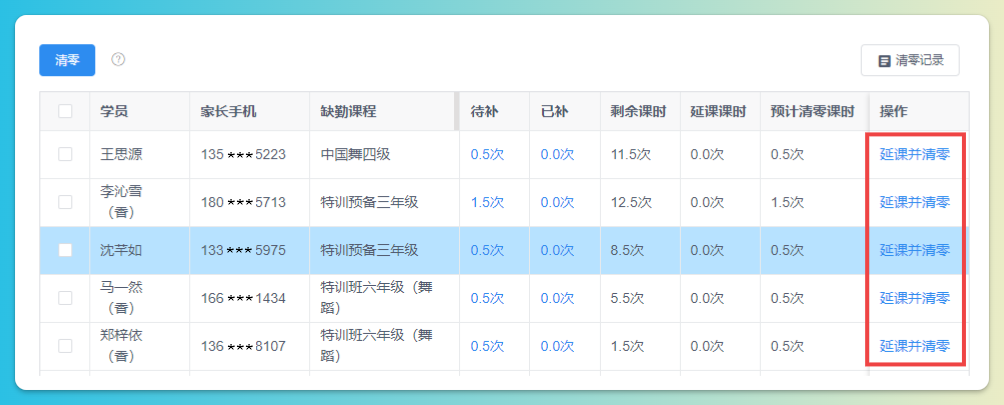This screenshot has height=405, width=1004.
Task: Select student name 沈芊如
Action: [122, 250]
